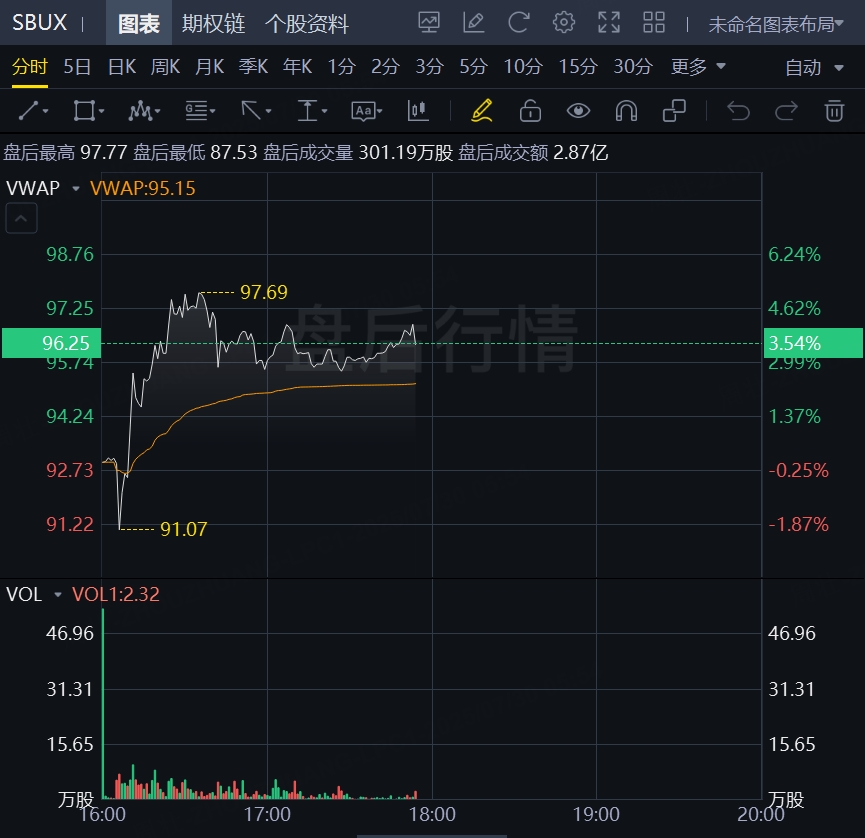Select the 10分 interval

(523, 67)
